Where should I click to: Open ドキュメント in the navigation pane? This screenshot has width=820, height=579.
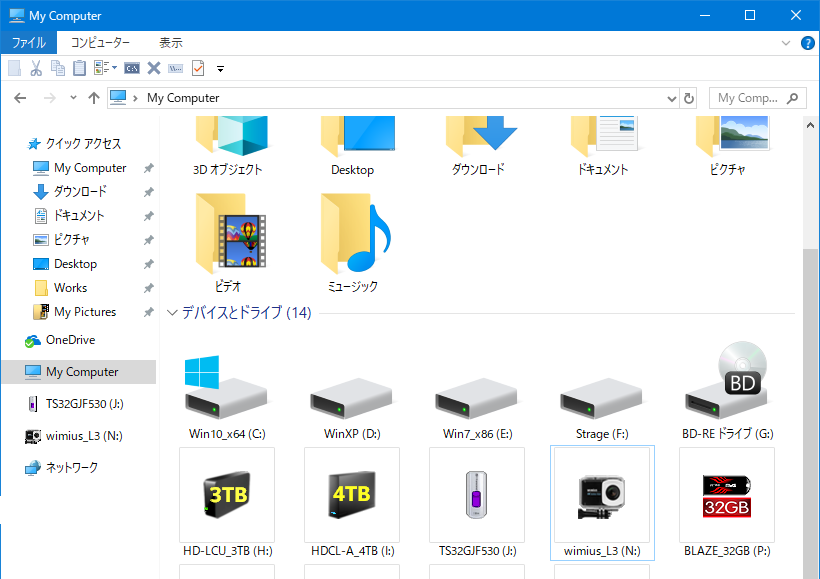[x=79, y=215]
